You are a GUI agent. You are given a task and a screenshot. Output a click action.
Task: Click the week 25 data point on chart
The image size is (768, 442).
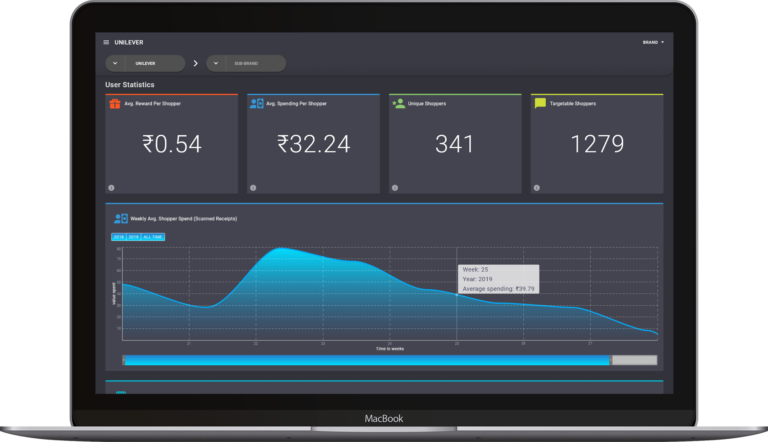coord(457,295)
